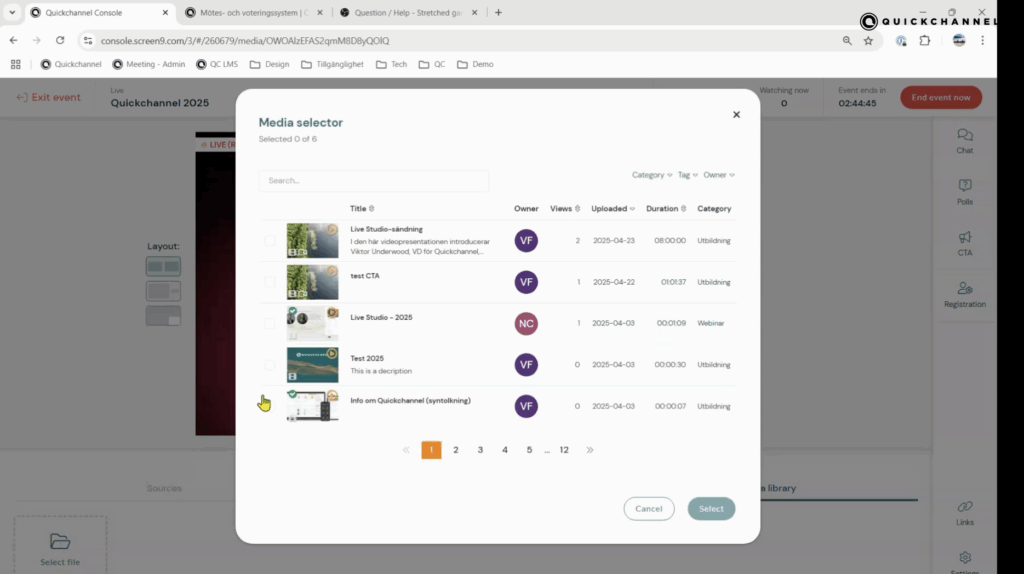The height and width of the screenshot is (574, 1024).
Task: Go to pagination page 3
Action: (480, 450)
